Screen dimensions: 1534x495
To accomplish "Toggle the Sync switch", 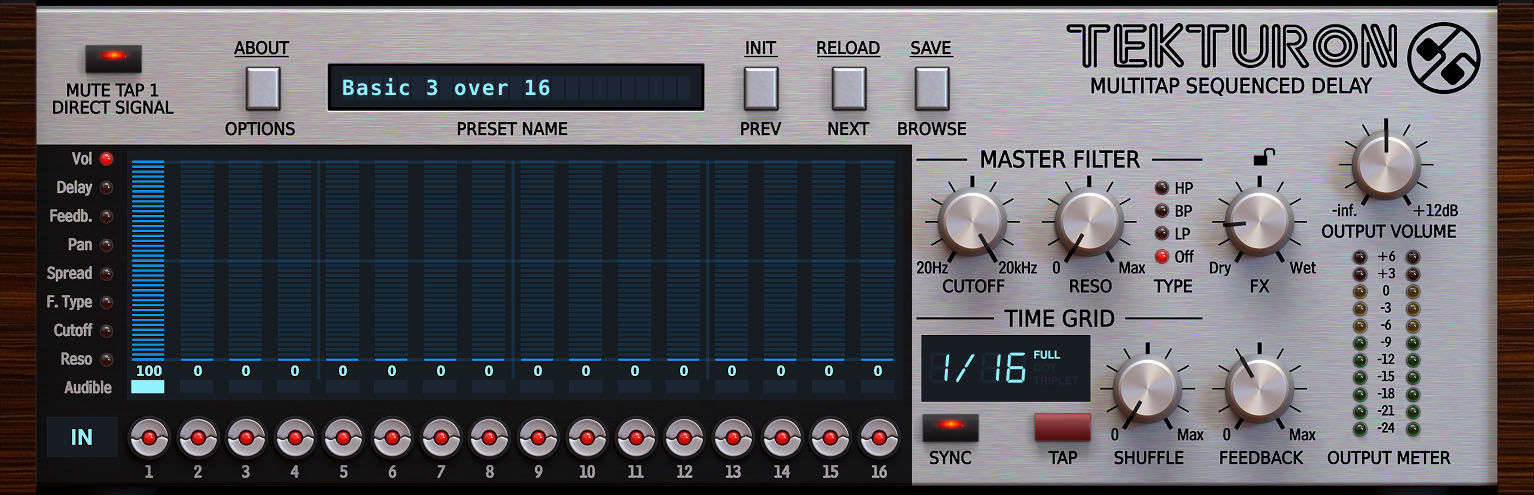I will point(950,428).
